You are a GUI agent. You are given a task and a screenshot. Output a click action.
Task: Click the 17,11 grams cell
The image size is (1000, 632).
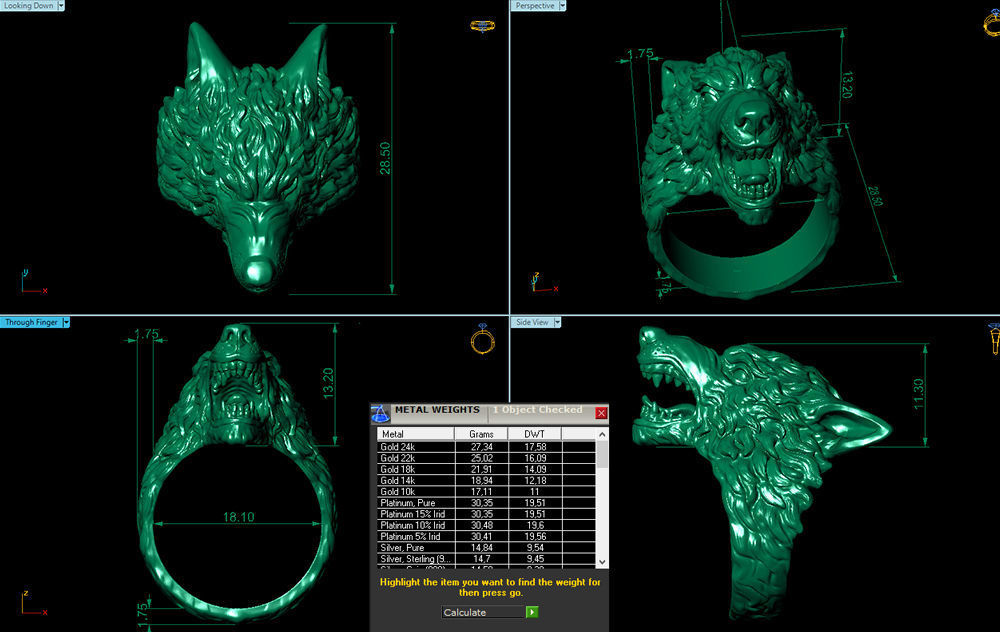coord(482,492)
